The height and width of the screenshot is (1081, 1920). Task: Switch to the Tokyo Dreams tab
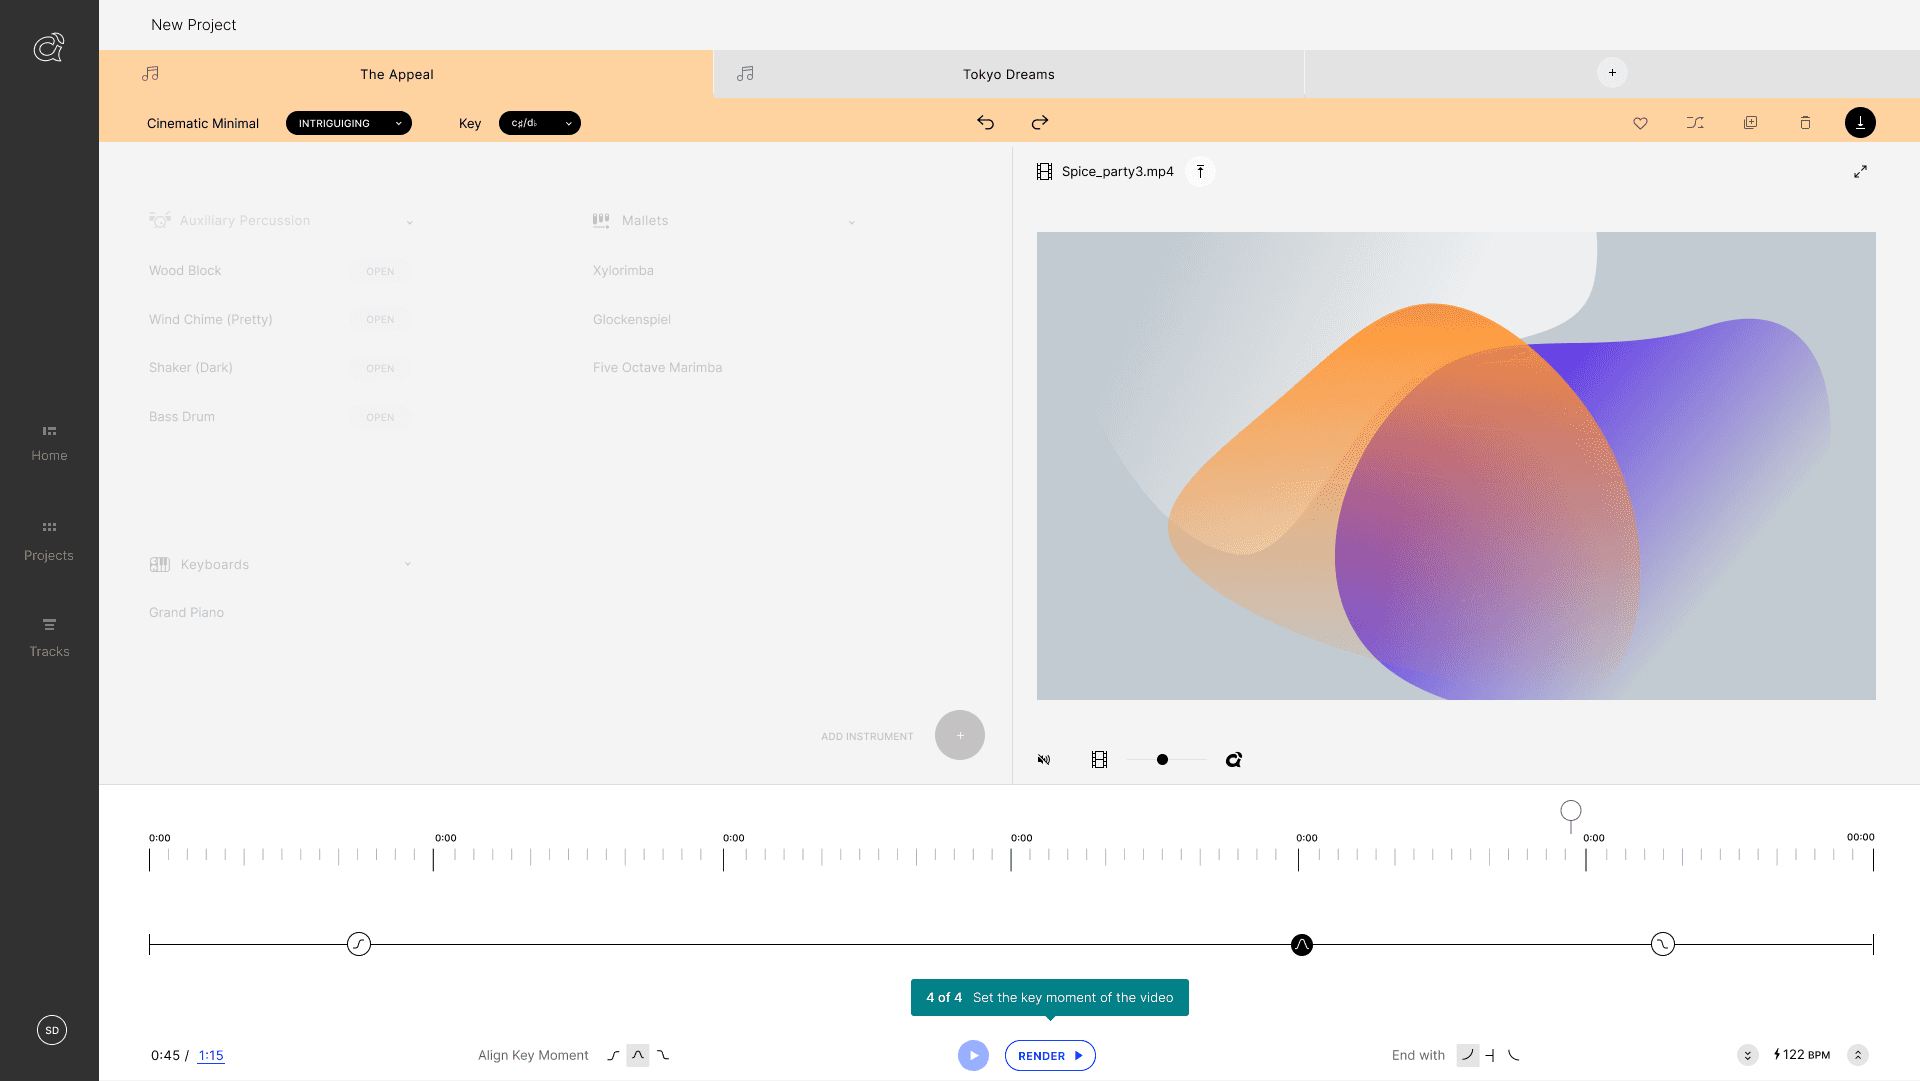click(1008, 74)
